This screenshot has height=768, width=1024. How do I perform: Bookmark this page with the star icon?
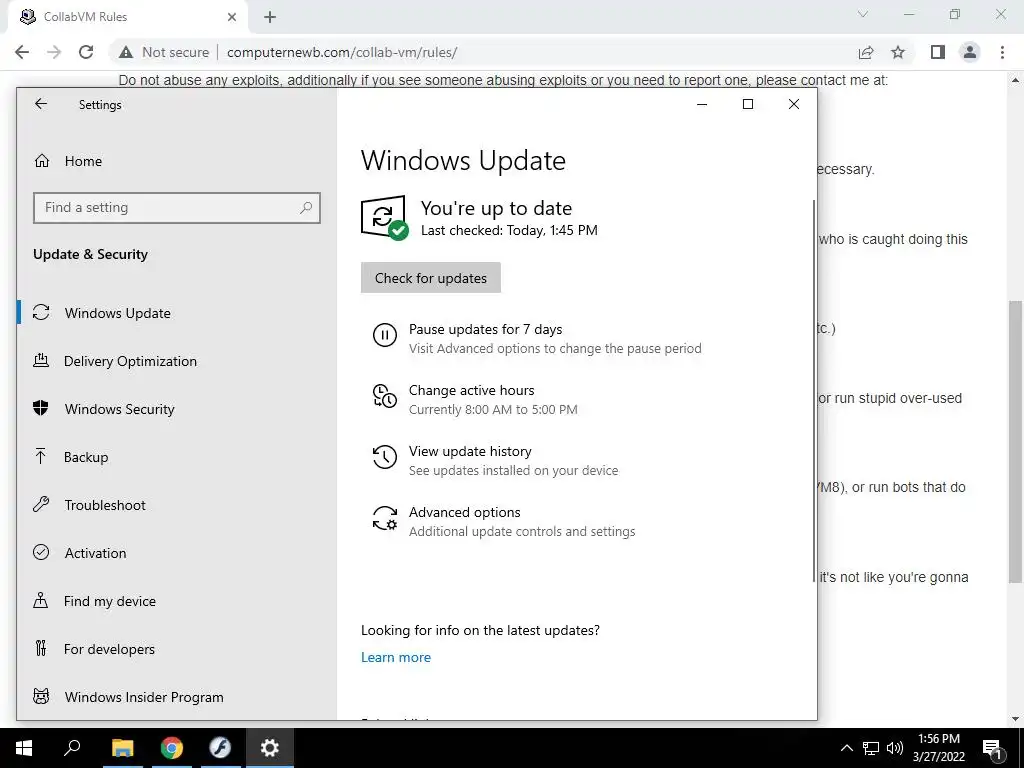point(898,52)
